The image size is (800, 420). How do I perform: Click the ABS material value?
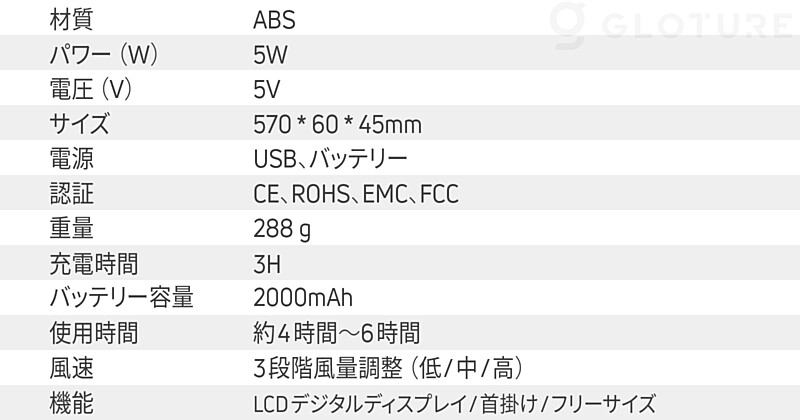coord(274,20)
